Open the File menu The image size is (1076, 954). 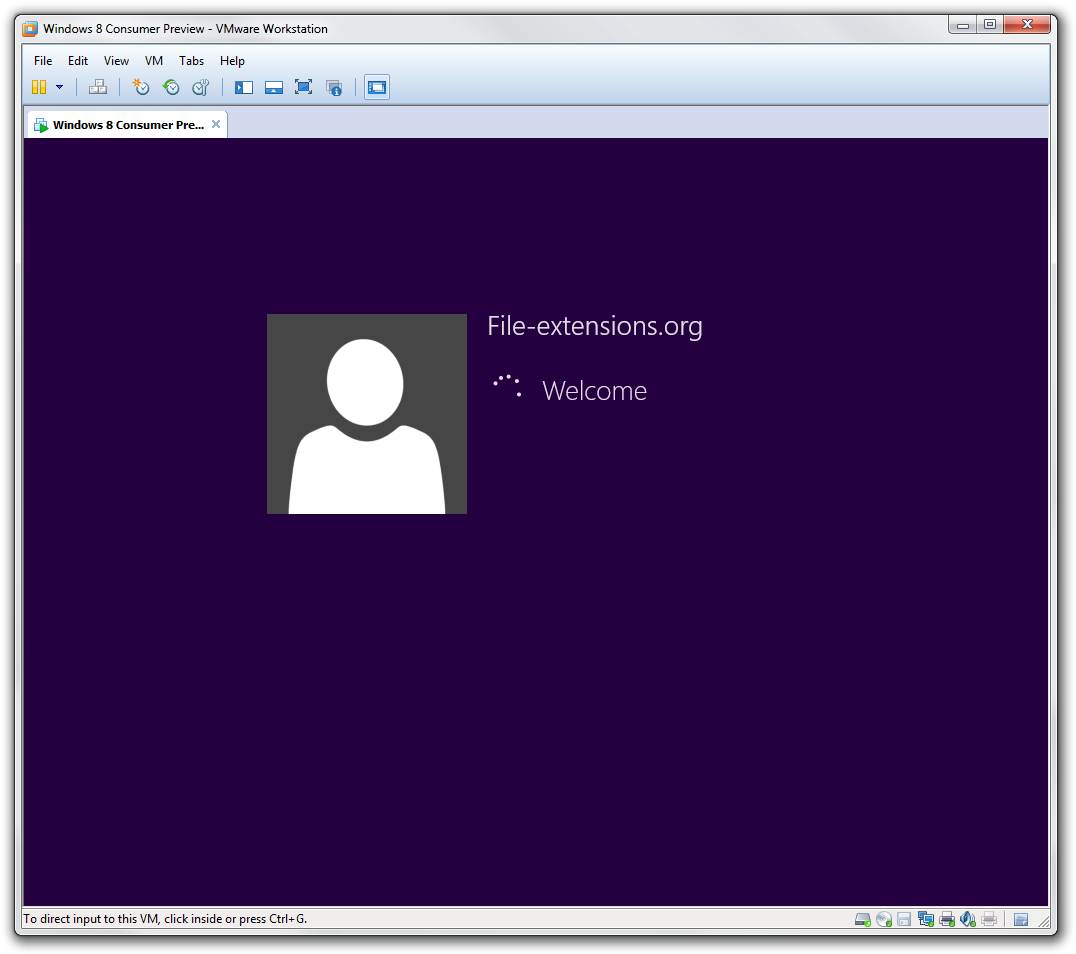42,61
